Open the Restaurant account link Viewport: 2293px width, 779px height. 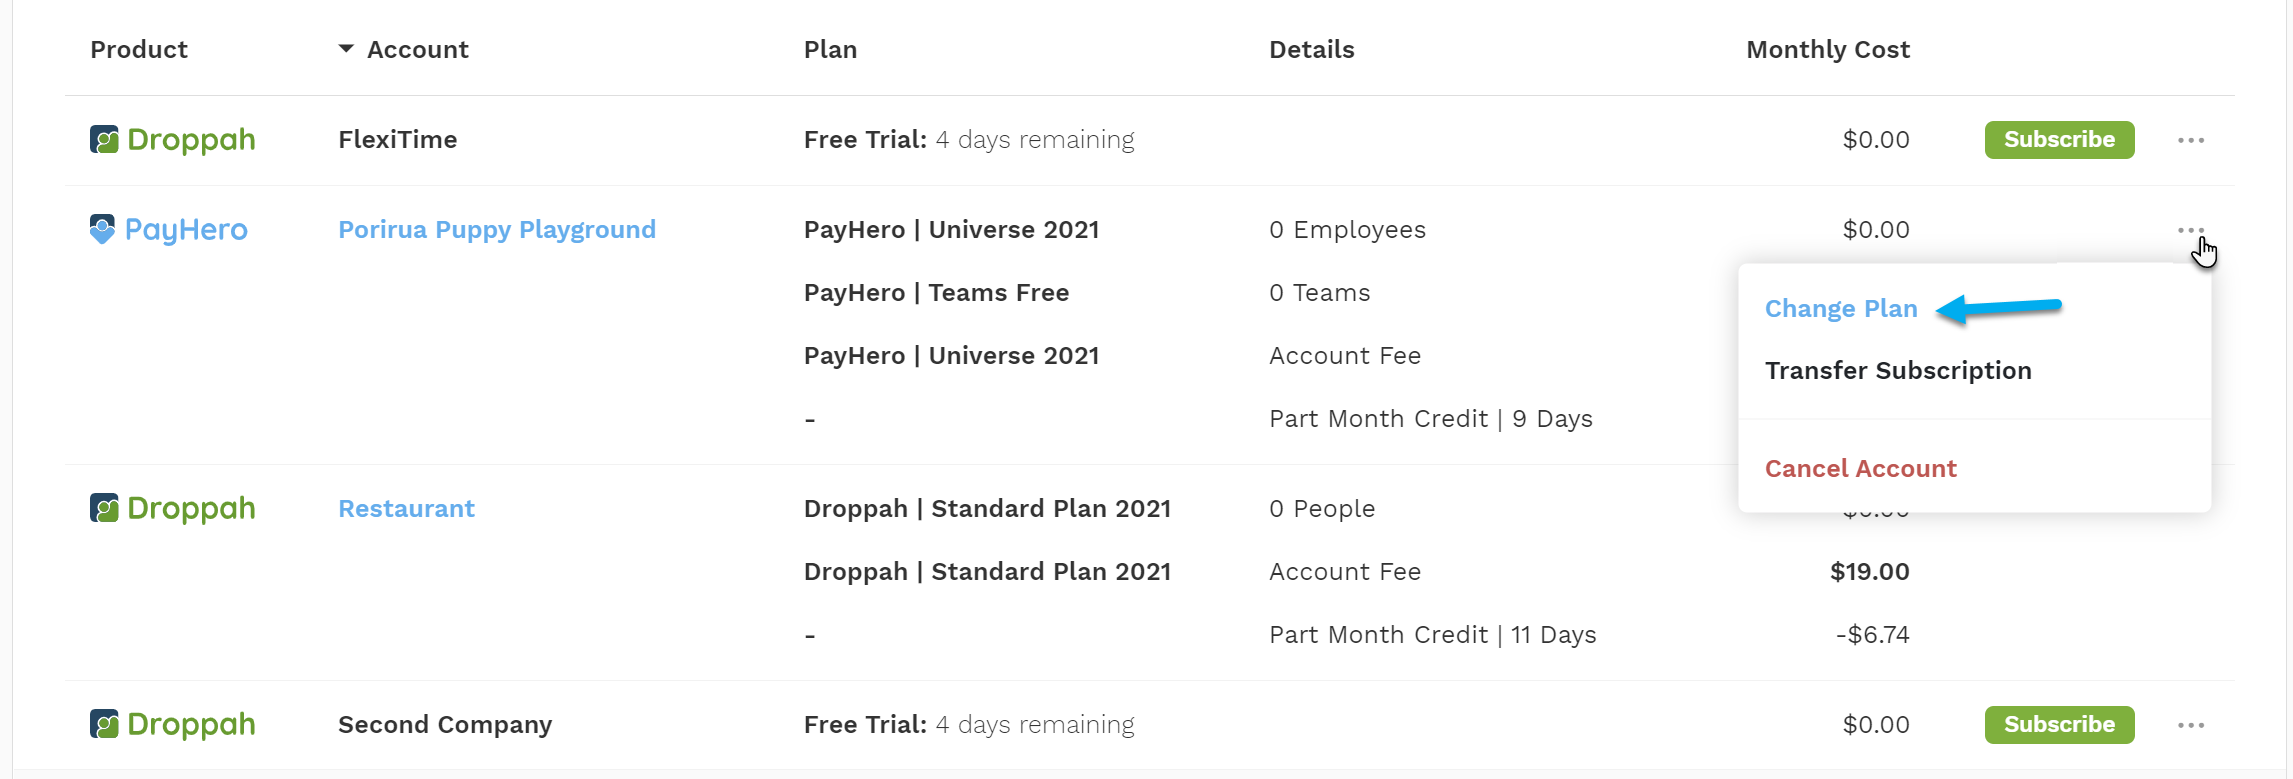[x=406, y=509]
